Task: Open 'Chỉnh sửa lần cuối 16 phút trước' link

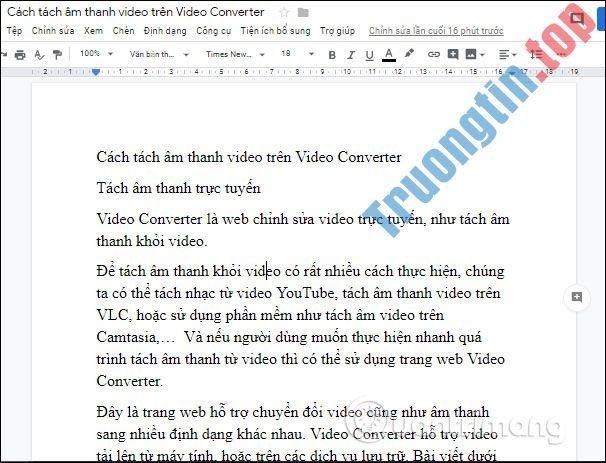Action: coord(436,31)
